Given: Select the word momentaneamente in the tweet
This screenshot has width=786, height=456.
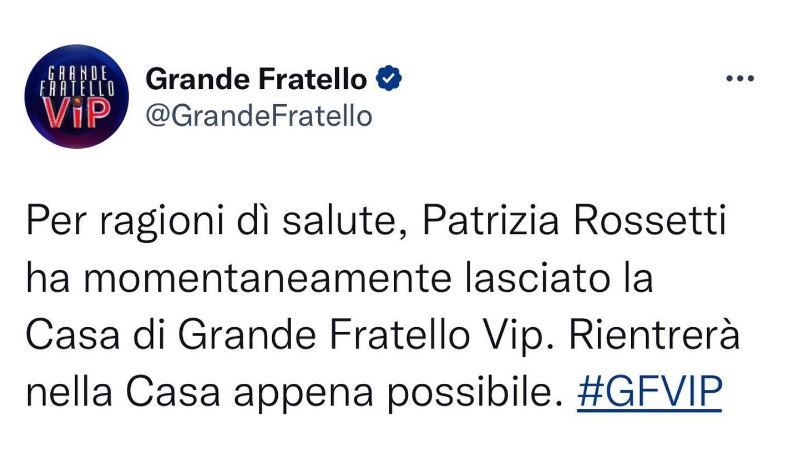Looking at the screenshot, I should tap(268, 278).
